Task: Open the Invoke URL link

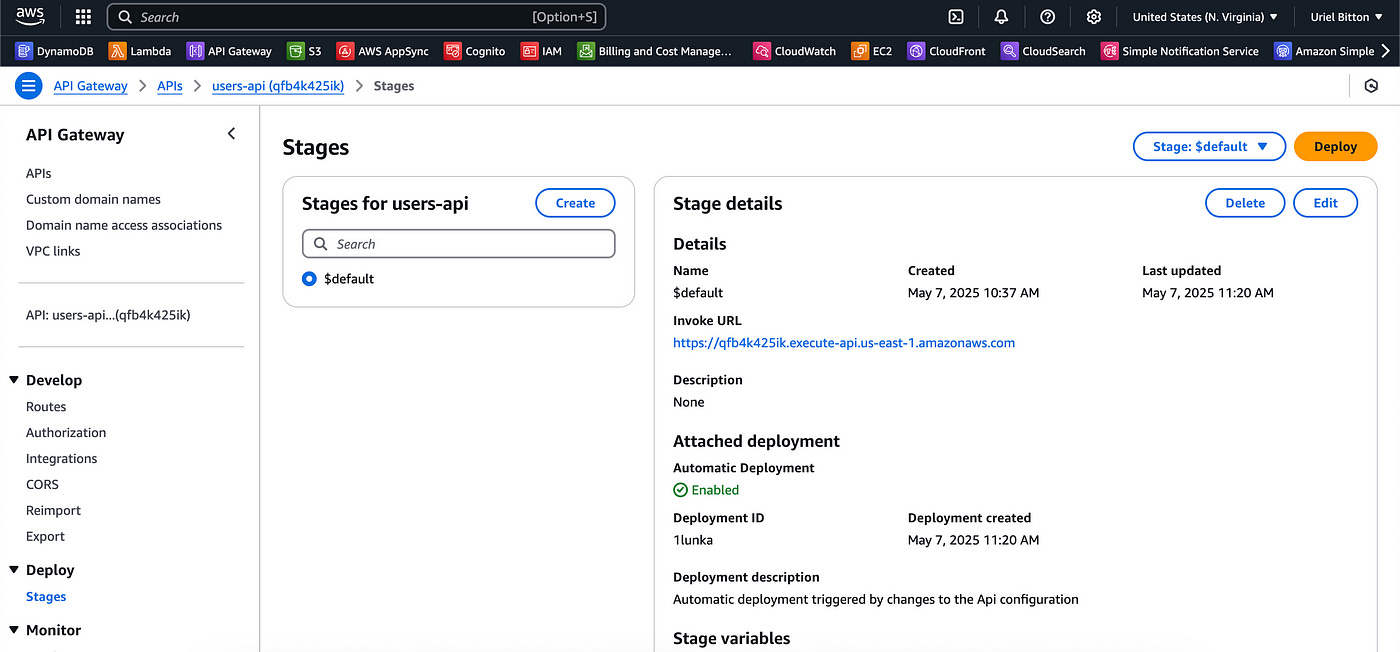Action: 844,343
